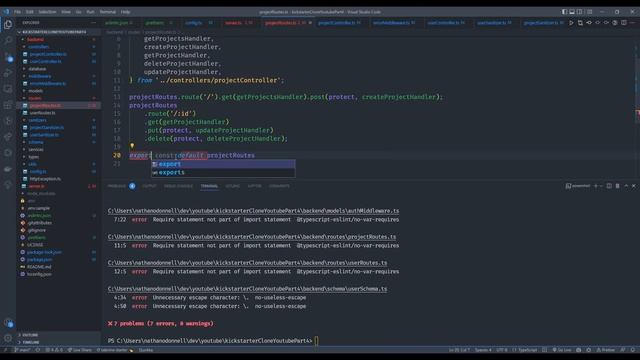Image resolution: width=640 pixels, height=360 pixels.
Task: Kill terminal with trash icon
Action: click(618, 186)
